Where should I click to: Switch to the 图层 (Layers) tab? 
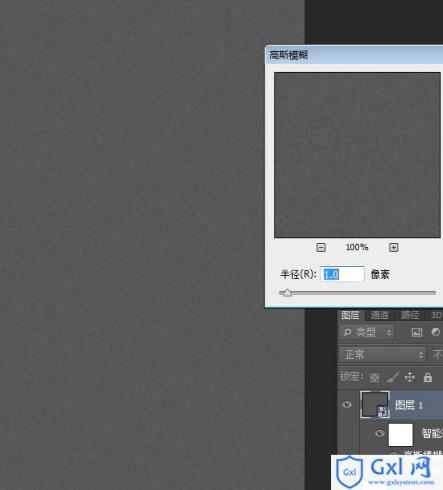[350, 315]
